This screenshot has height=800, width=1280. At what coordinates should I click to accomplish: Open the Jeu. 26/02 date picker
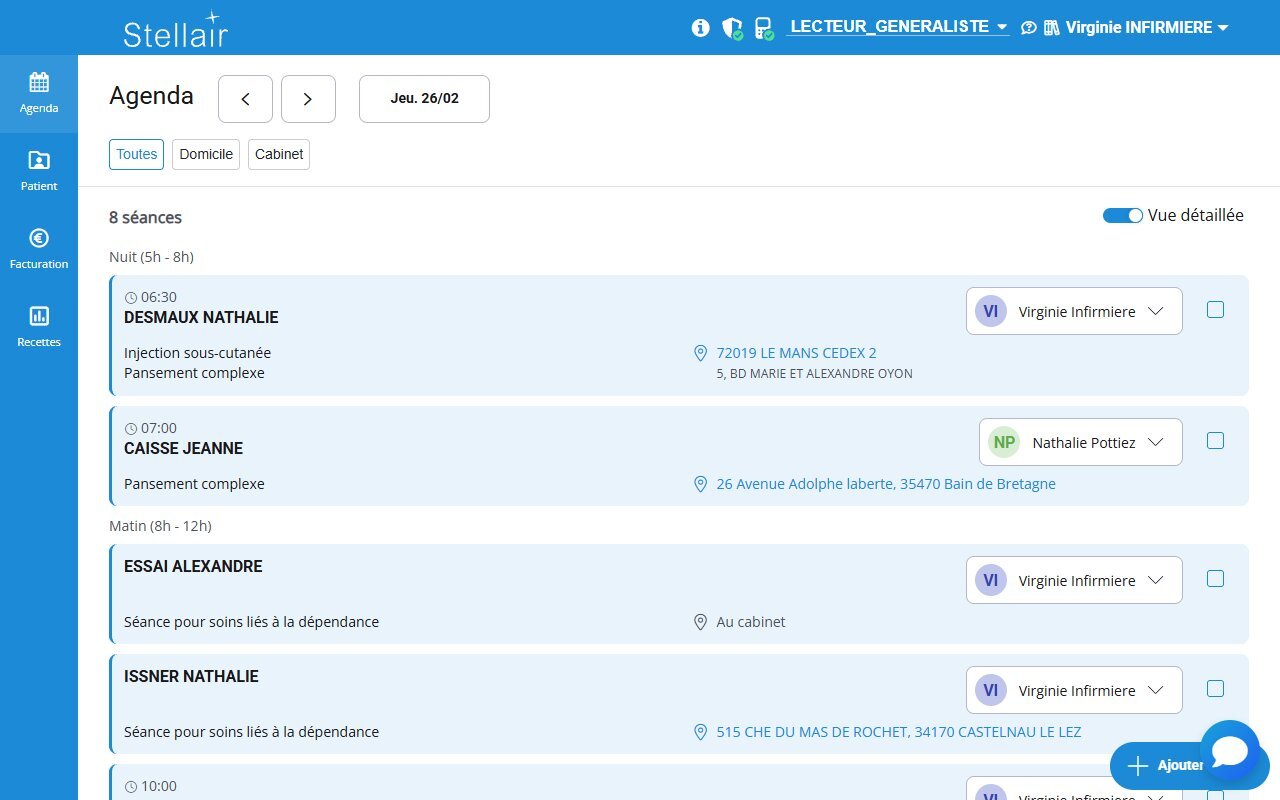click(x=423, y=98)
